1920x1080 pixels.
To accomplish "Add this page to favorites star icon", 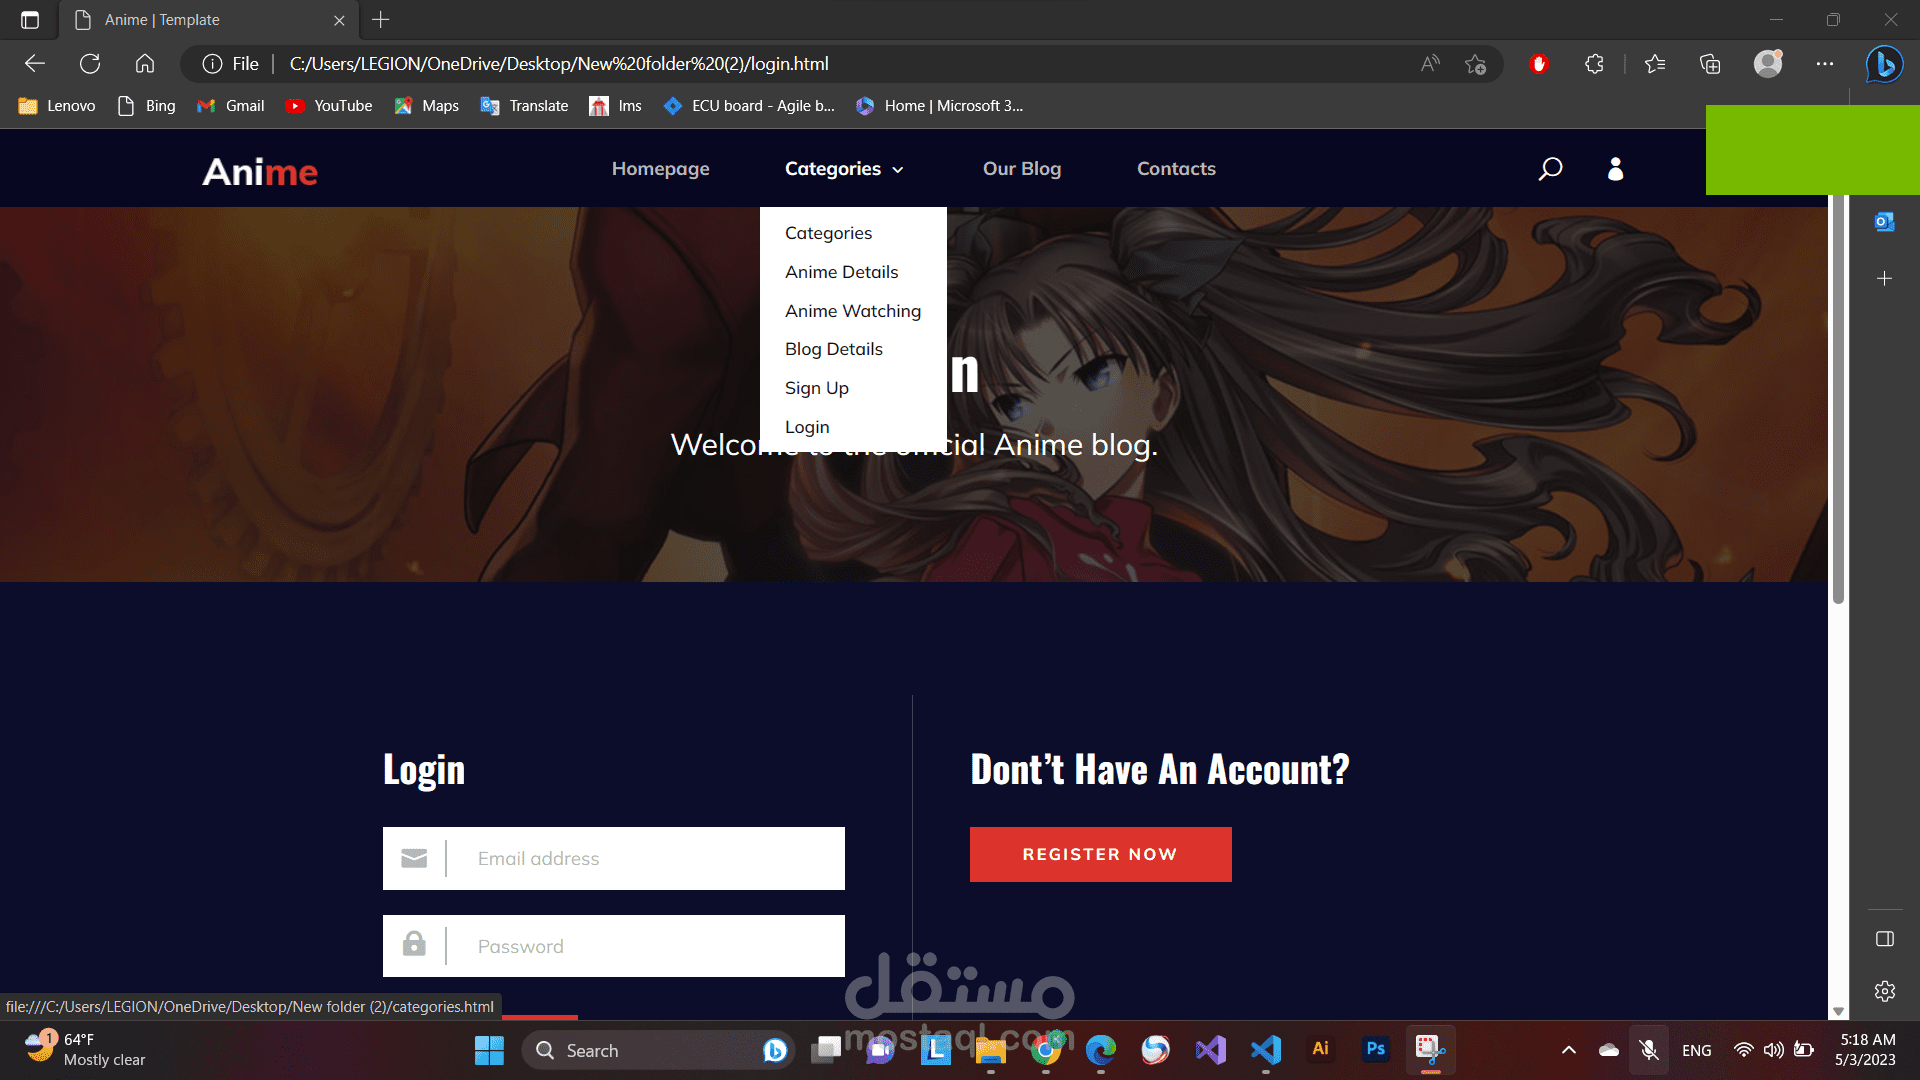I will coord(1475,64).
